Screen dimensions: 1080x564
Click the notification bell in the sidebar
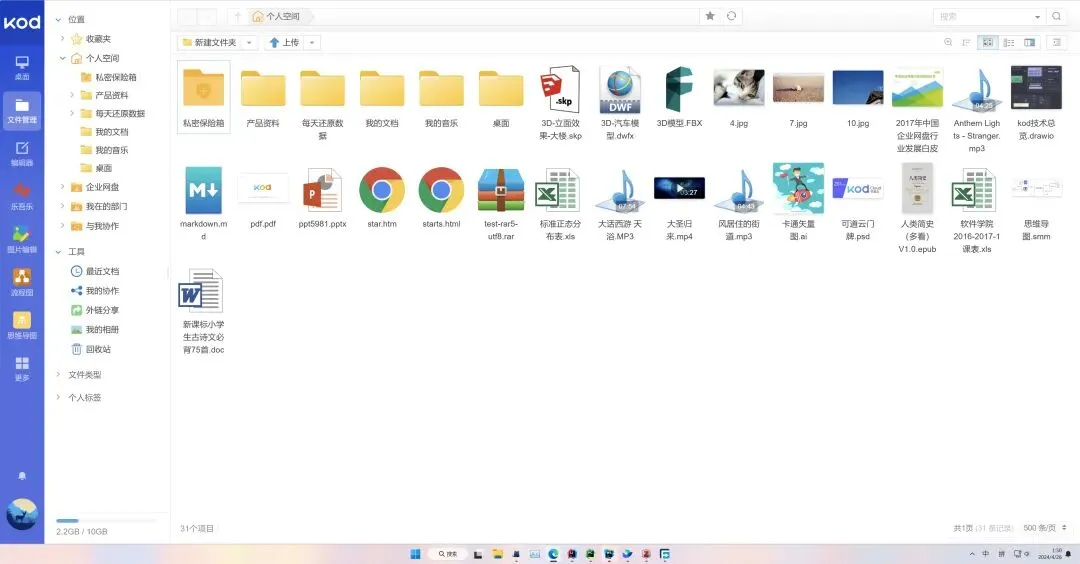(x=22, y=476)
